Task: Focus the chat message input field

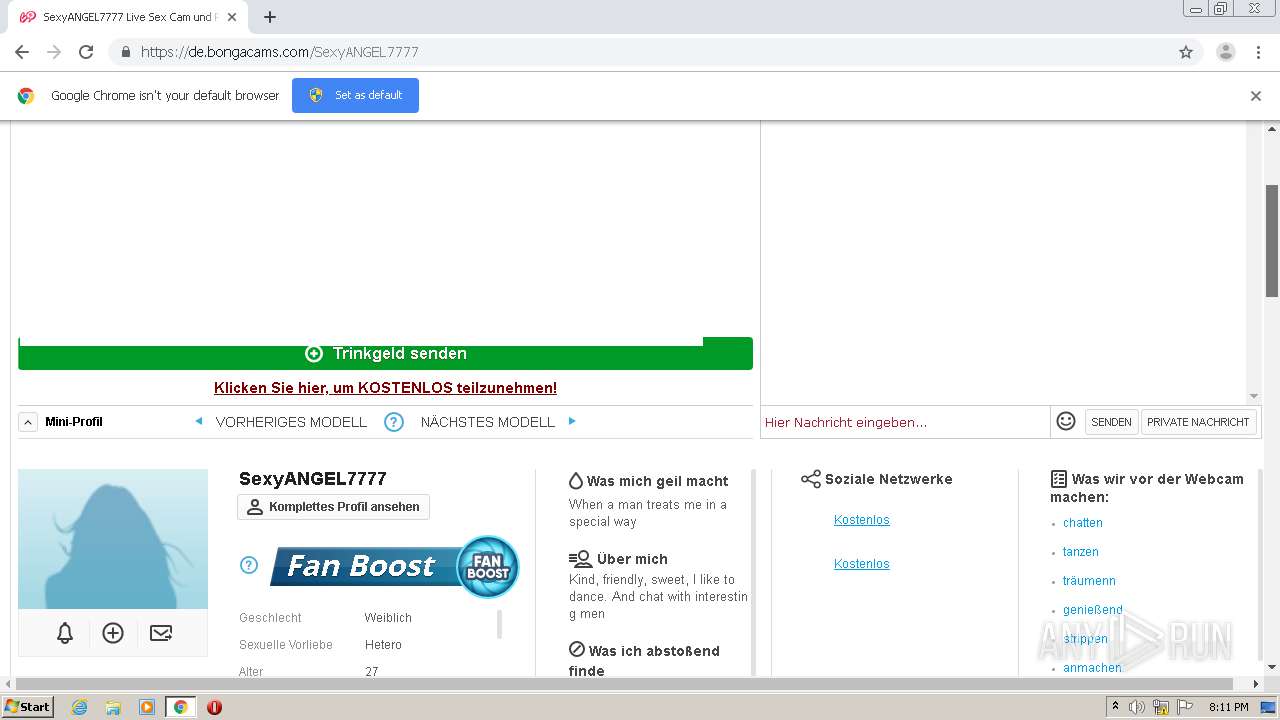Action: [x=905, y=422]
